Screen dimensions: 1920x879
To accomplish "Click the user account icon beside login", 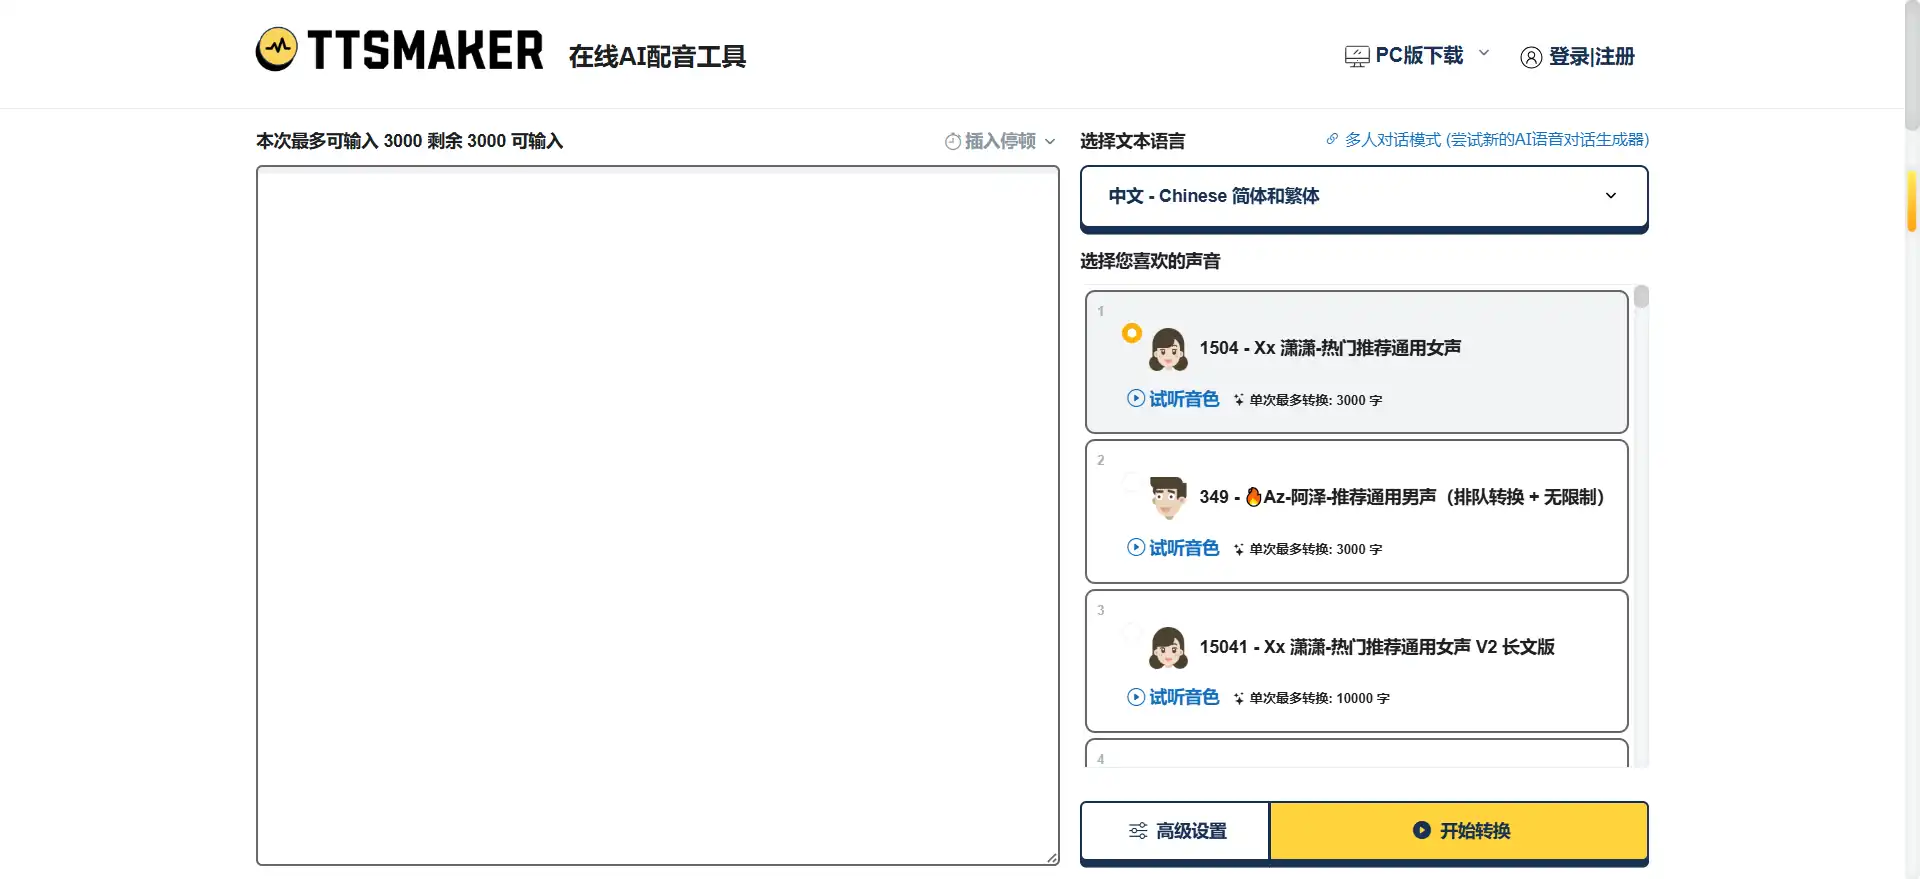I will point(1531,57).
